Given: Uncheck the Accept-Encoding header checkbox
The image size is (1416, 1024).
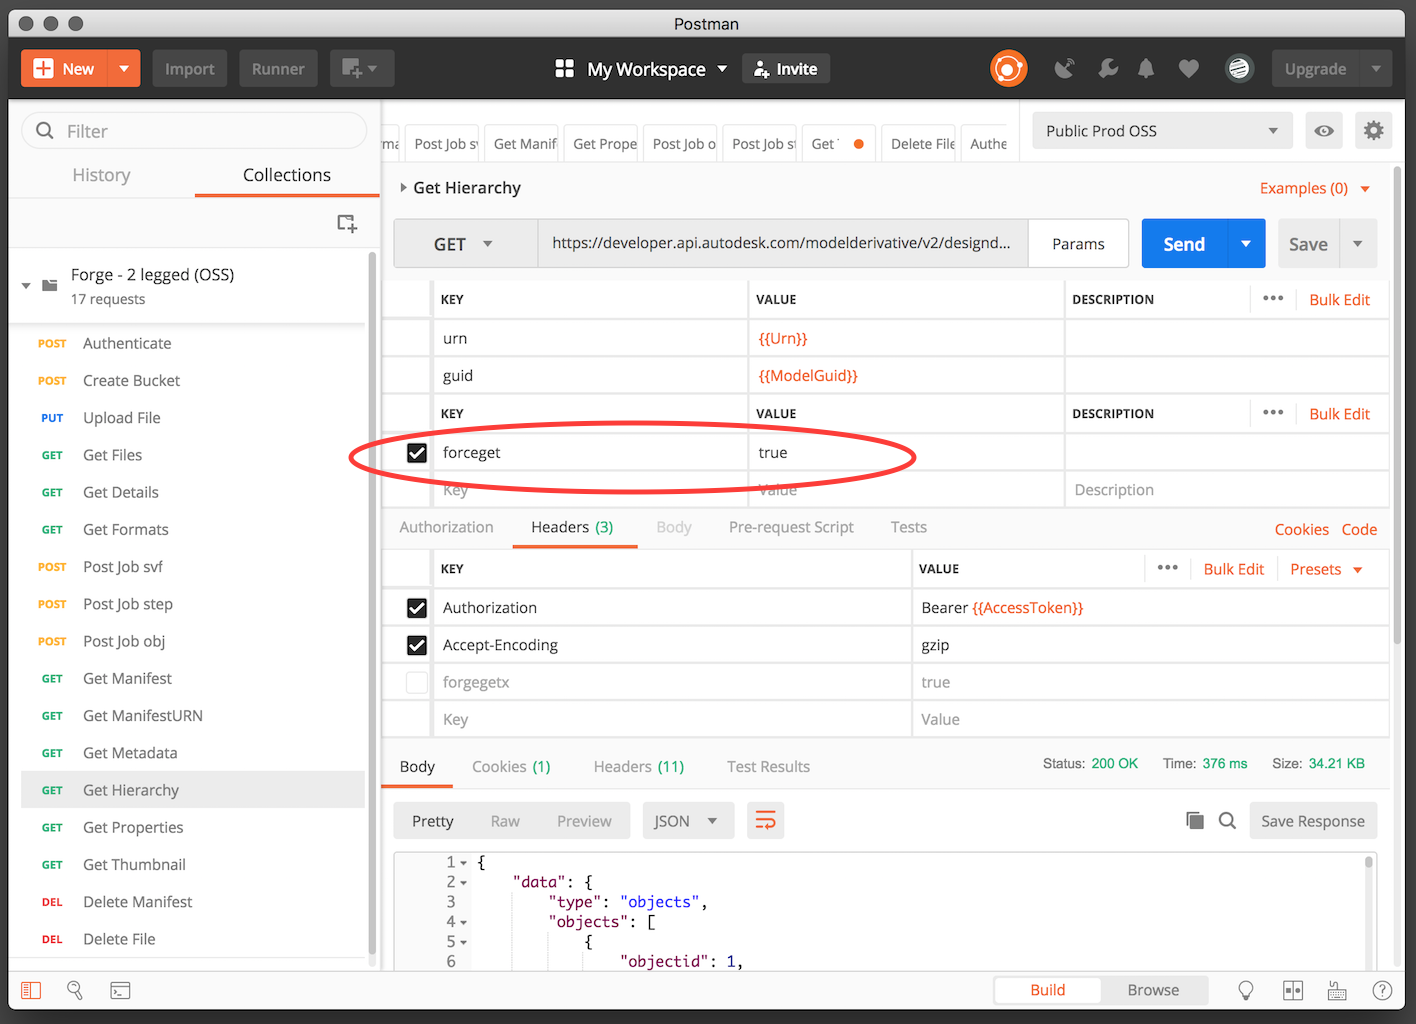Looking at the screenshot, I should [417, 645].
